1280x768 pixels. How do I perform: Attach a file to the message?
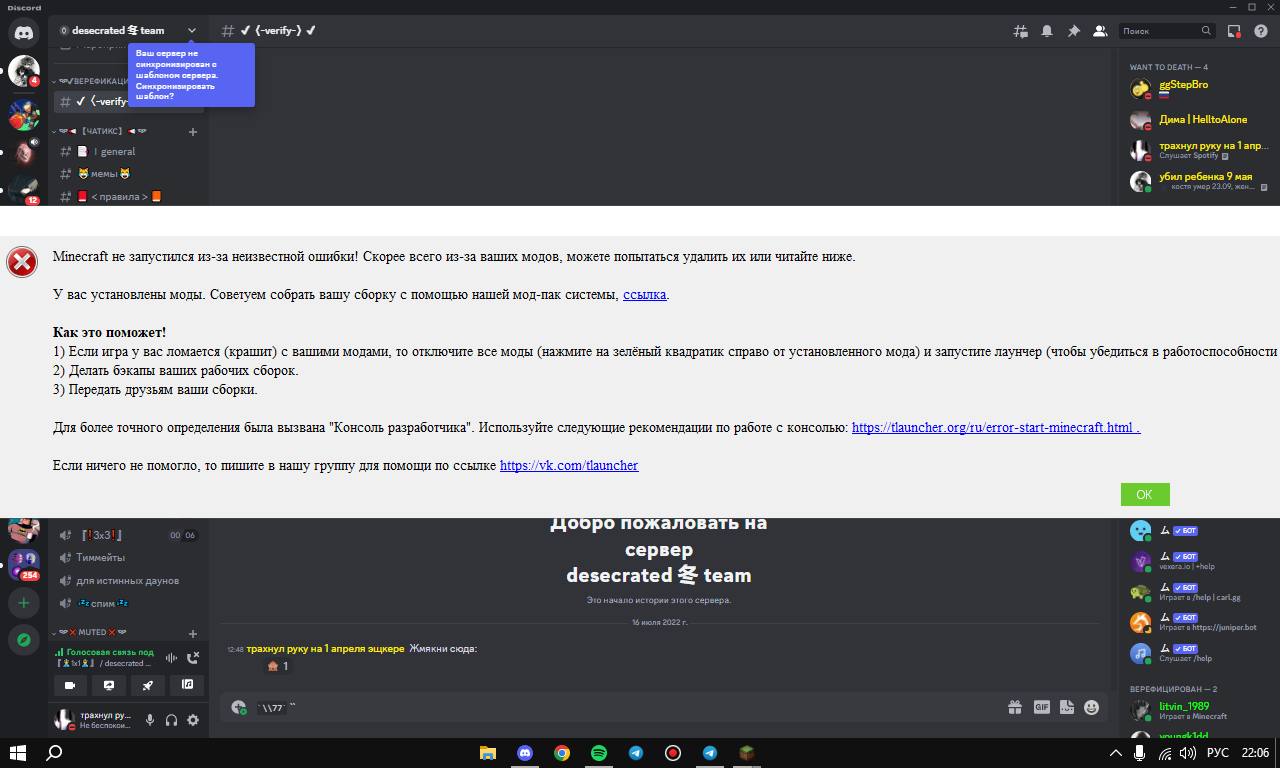point(238,707)
